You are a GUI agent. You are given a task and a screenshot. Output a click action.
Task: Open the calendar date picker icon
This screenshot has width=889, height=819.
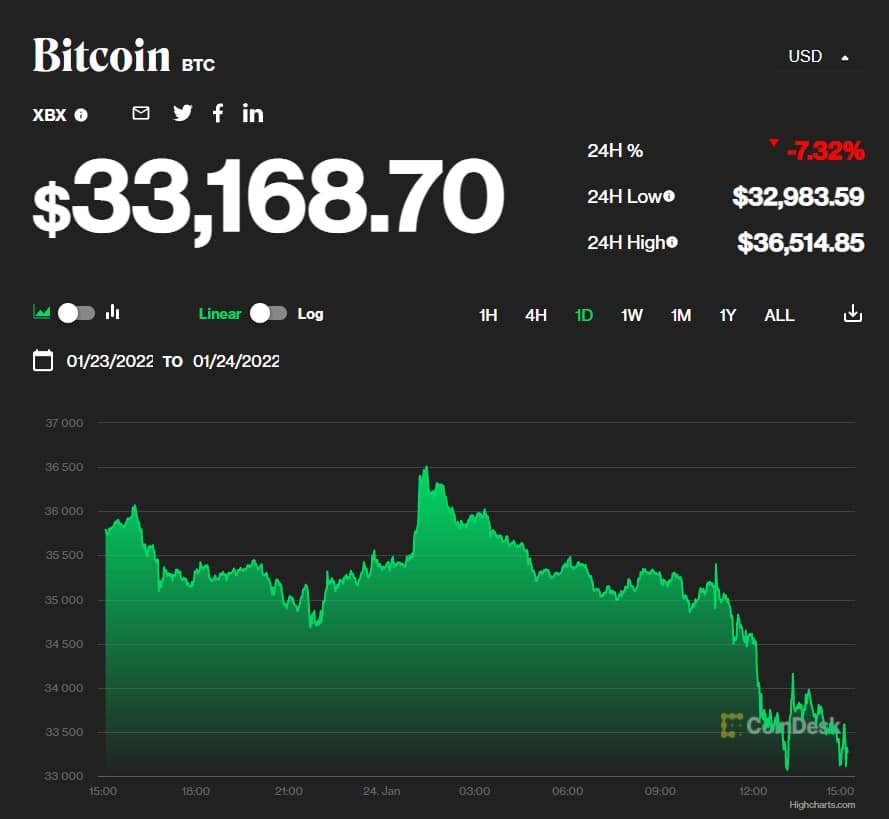[43, 360]
